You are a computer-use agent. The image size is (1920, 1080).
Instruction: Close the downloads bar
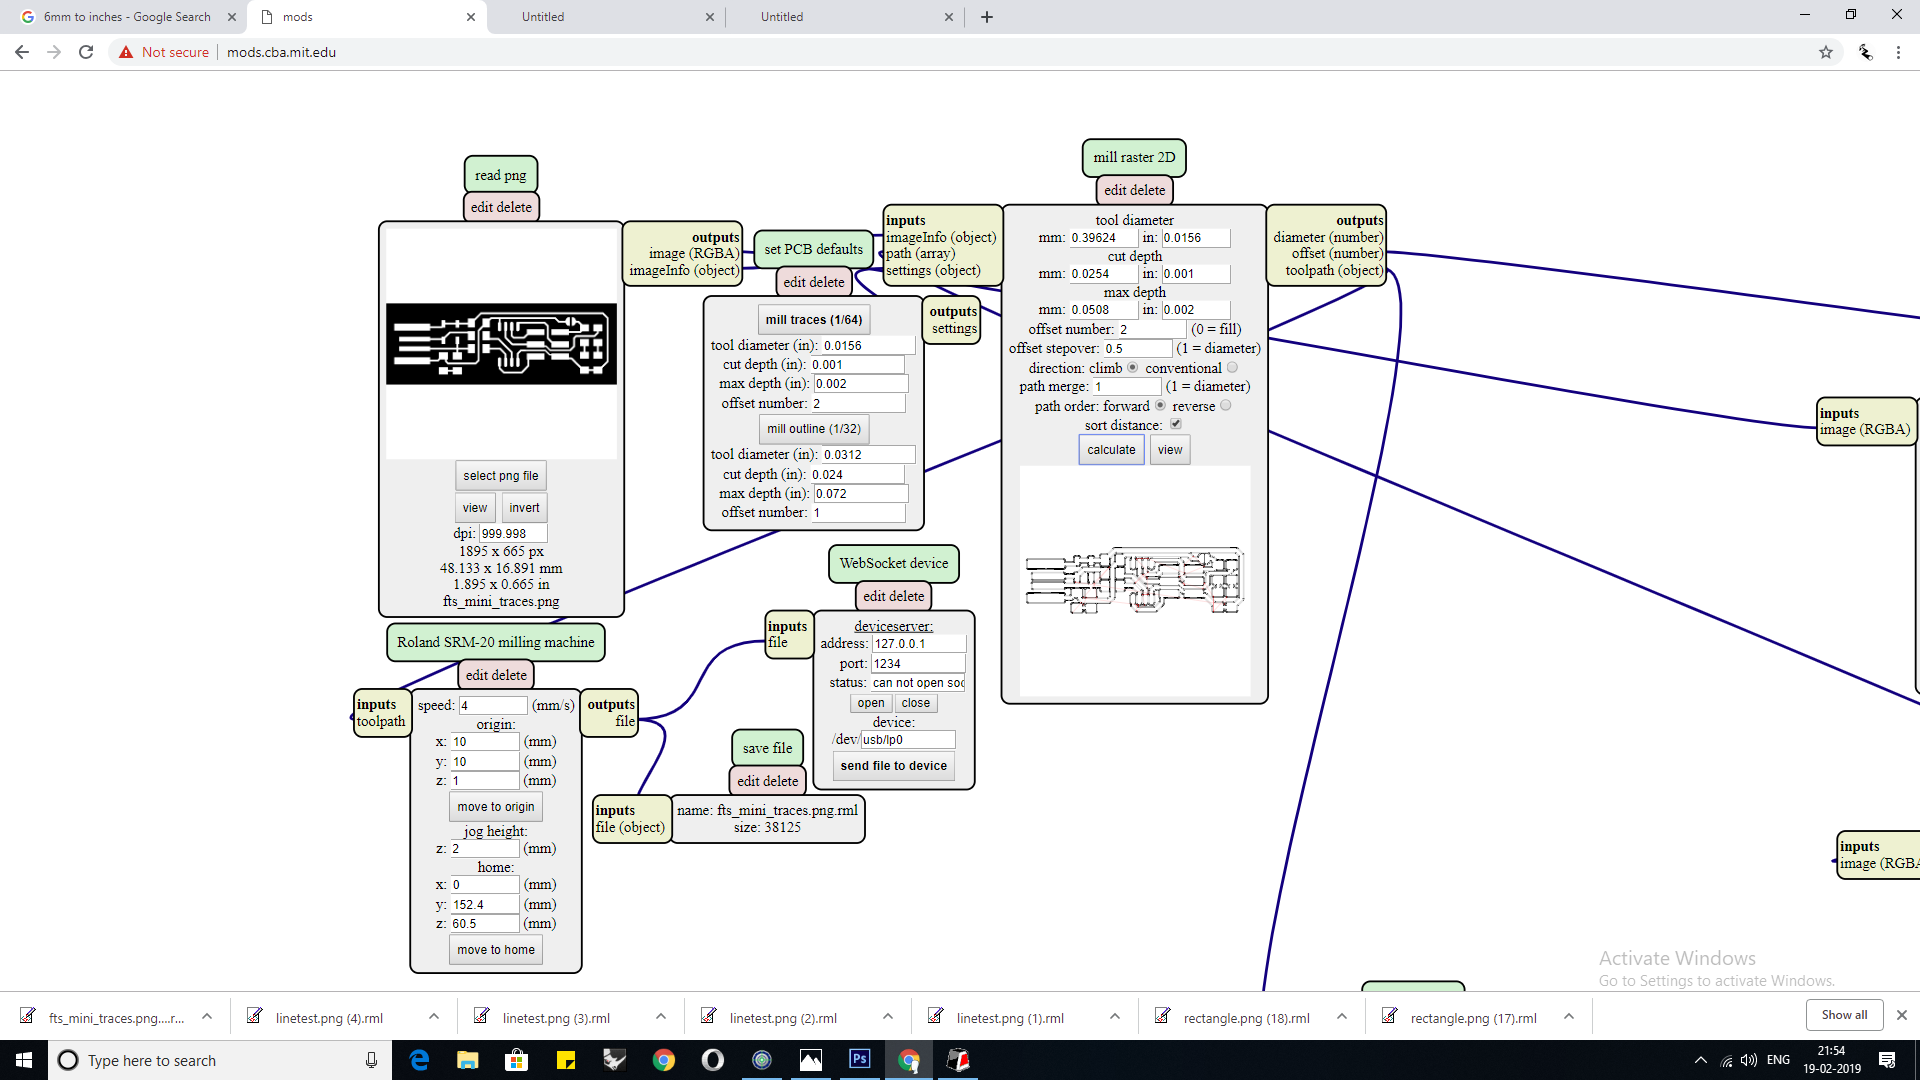click(1901, 1015)
